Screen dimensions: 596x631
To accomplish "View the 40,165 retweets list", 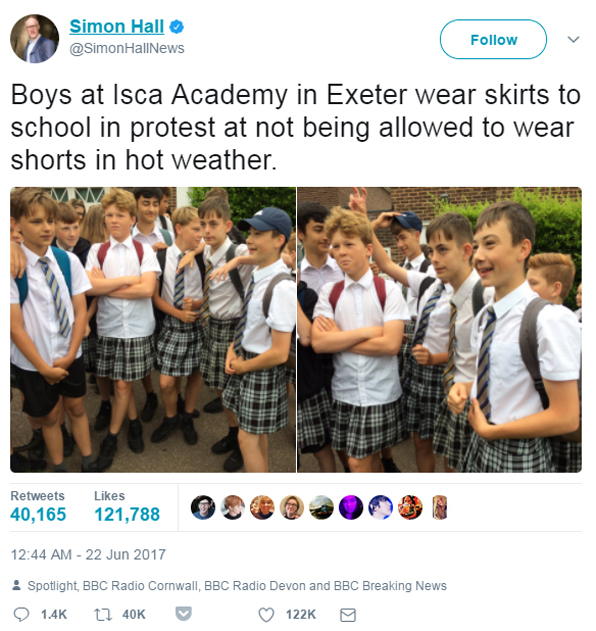I will [38, 506].
